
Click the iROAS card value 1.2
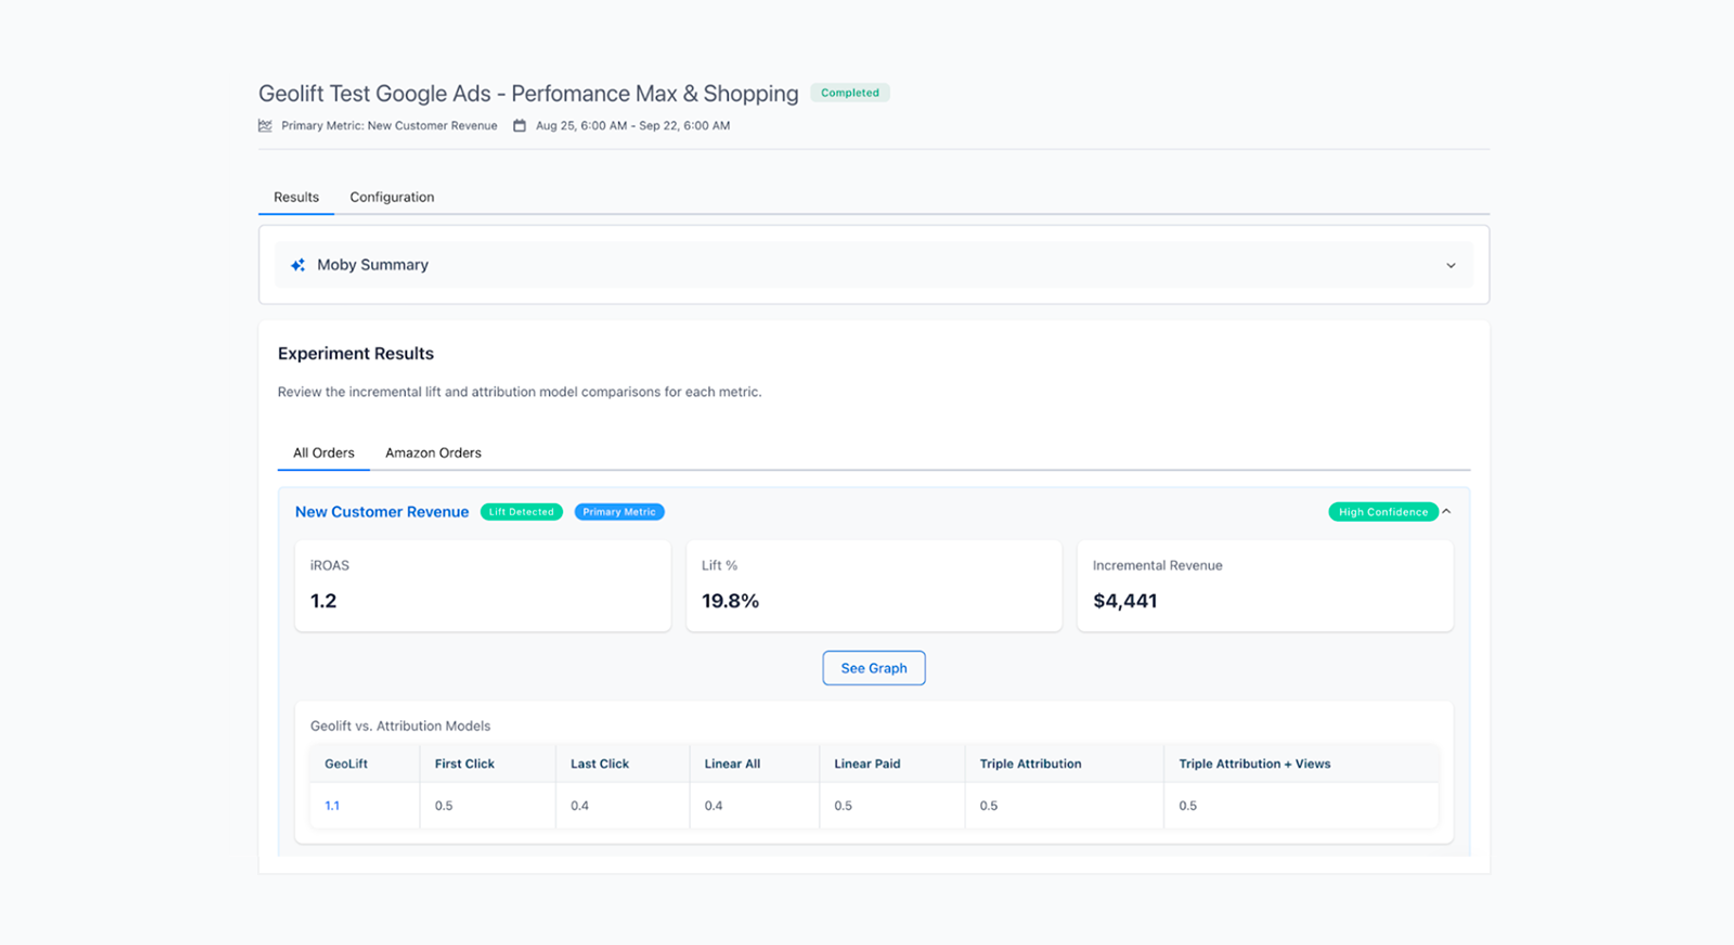click(x=323, y=601)
